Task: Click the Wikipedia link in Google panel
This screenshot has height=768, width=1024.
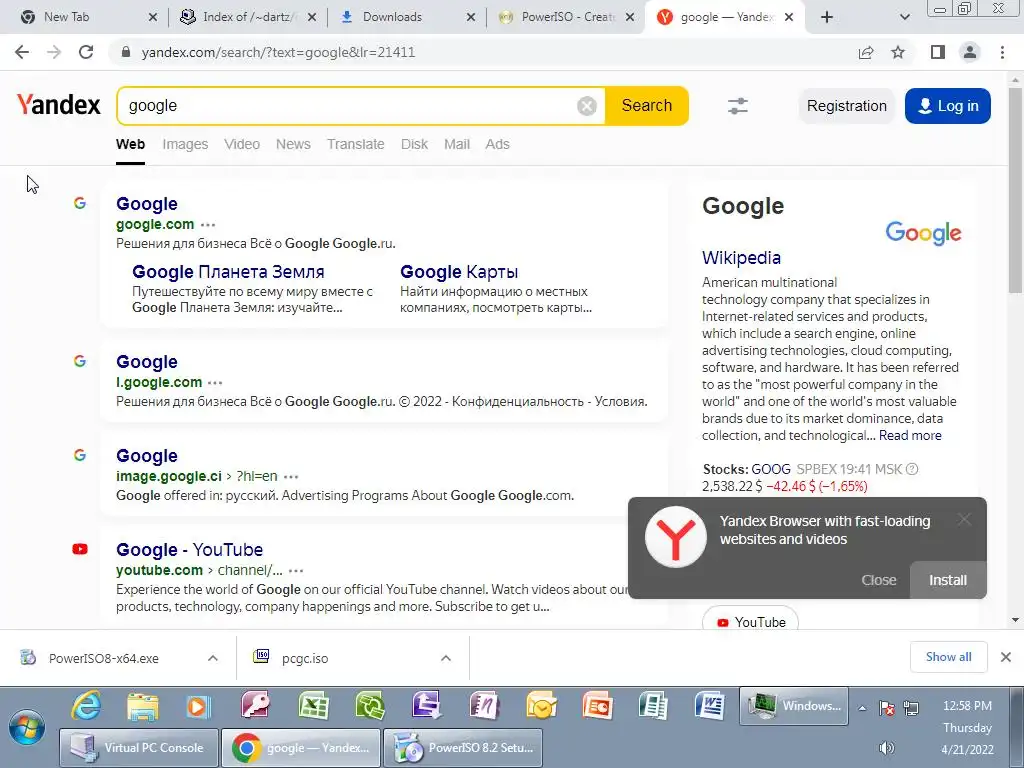Action: coord(741,258)
